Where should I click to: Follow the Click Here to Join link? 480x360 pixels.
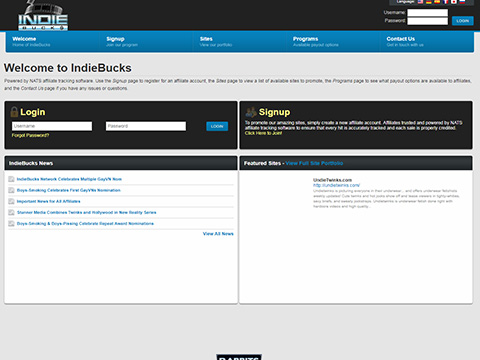263,133
